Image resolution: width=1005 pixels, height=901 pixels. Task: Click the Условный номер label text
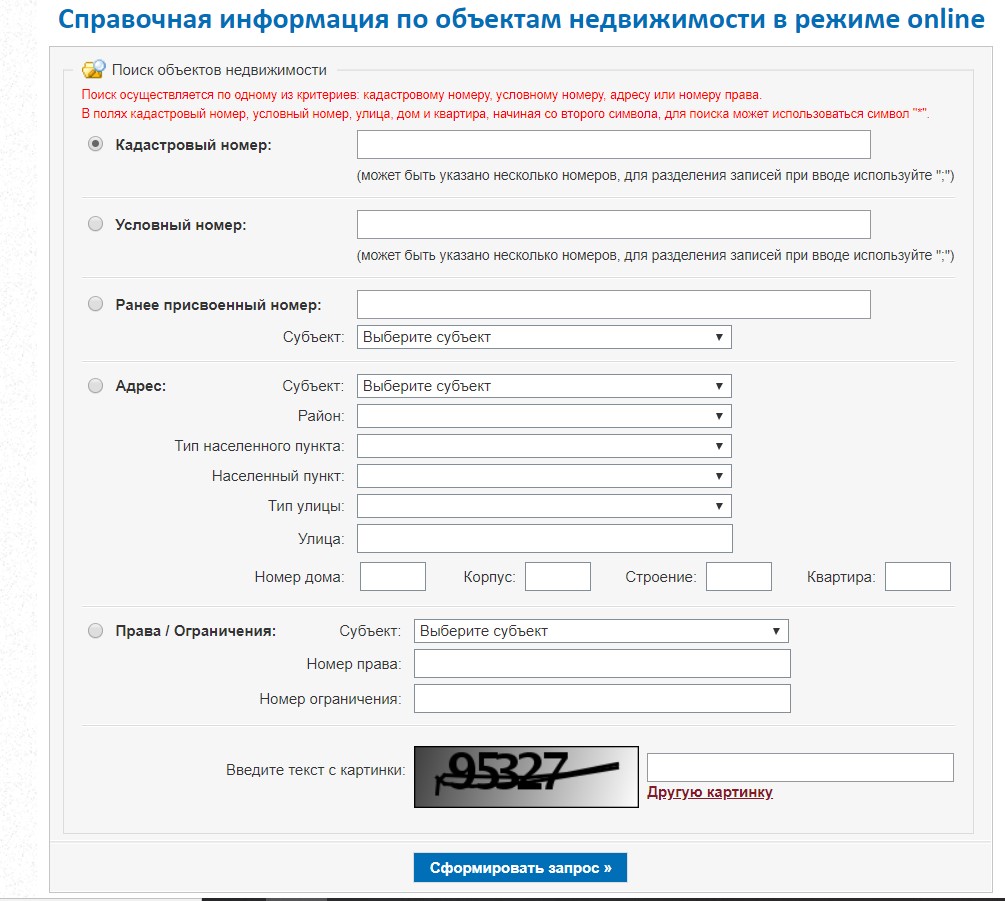coord(181,225)
